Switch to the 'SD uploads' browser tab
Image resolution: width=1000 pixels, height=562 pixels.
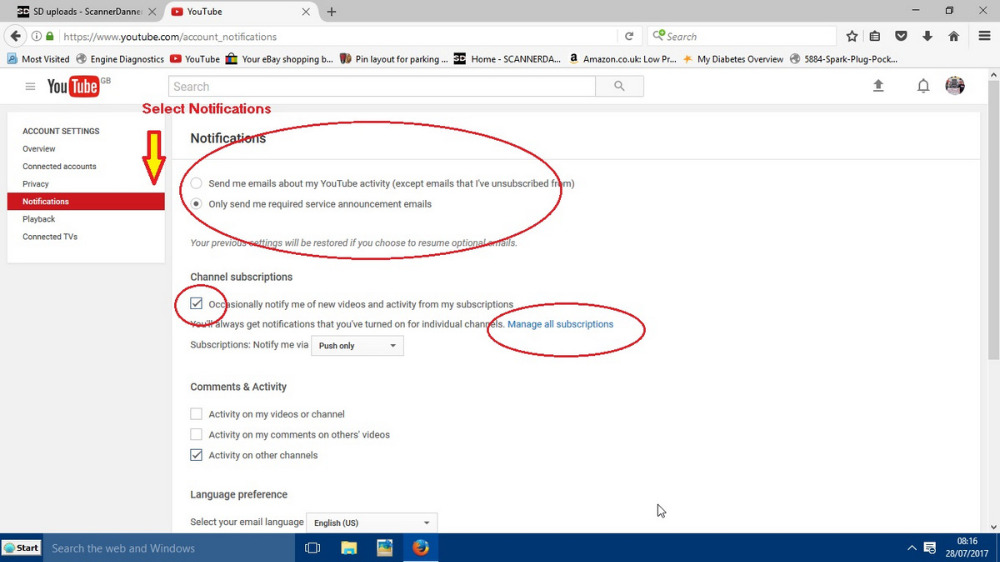point(80,12)
